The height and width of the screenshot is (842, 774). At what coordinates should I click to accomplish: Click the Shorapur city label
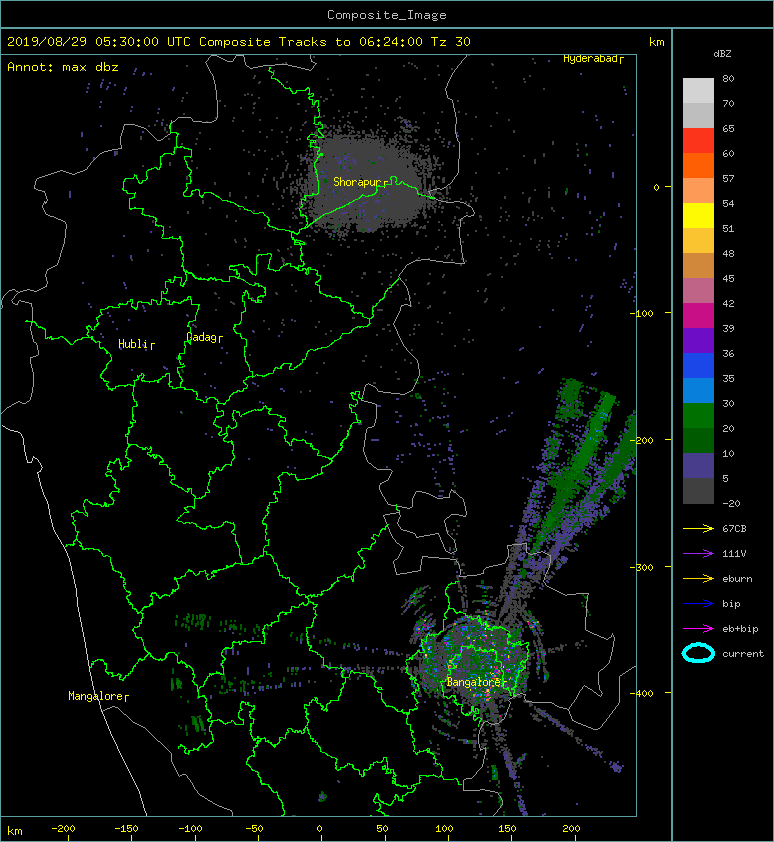point(360,182)
